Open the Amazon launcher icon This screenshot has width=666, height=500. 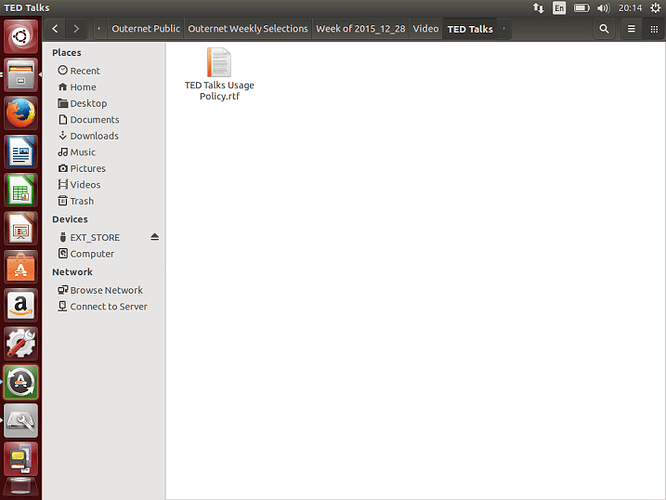[x=21, y=305]
